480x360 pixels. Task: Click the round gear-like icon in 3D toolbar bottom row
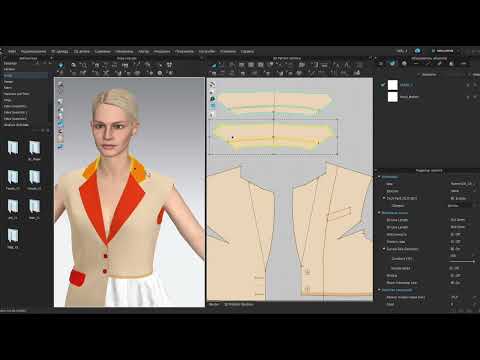point(160,73)
